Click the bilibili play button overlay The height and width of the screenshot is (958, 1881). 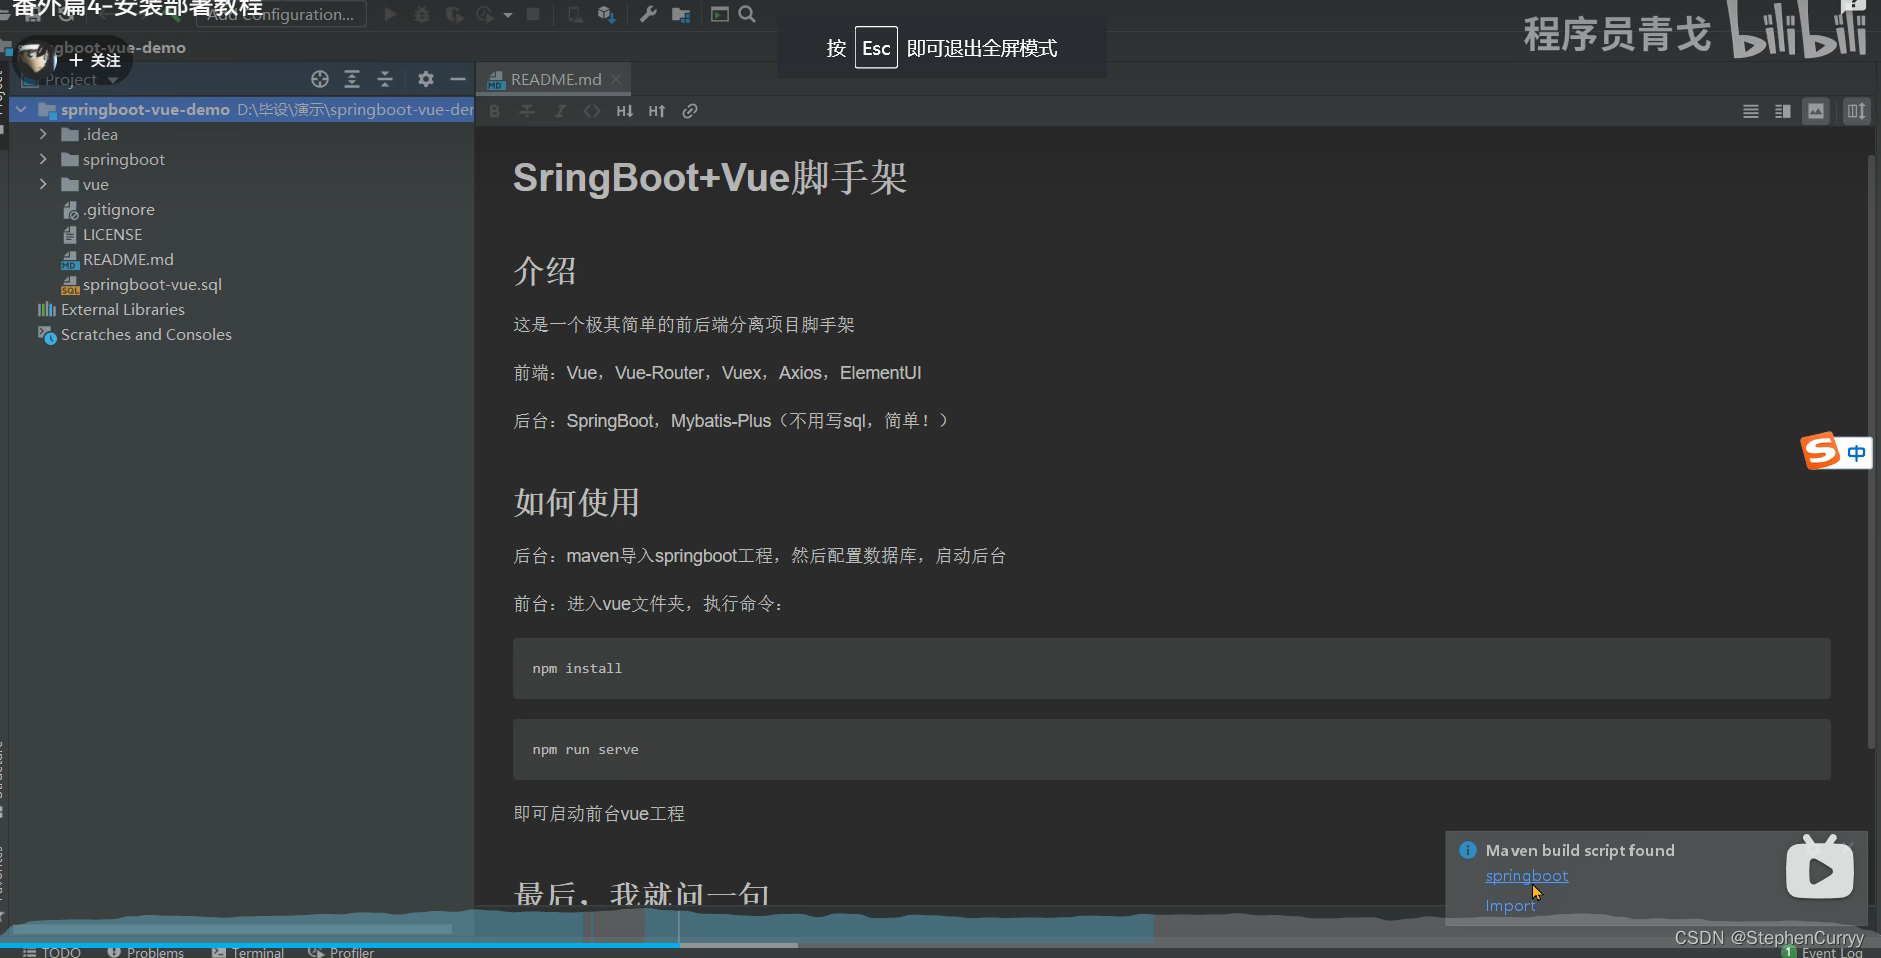(1819, 868)
